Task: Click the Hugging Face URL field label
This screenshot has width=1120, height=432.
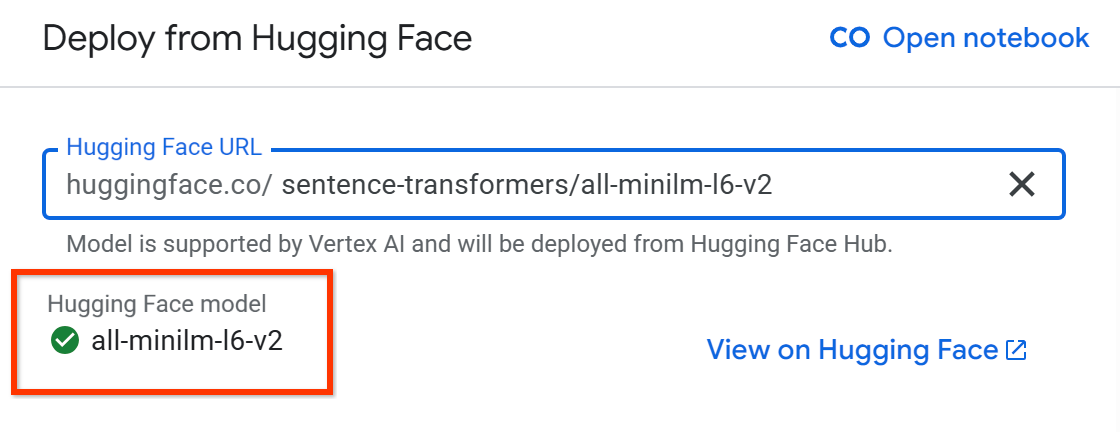Action: pyautogui.click(x=164, y=148)
